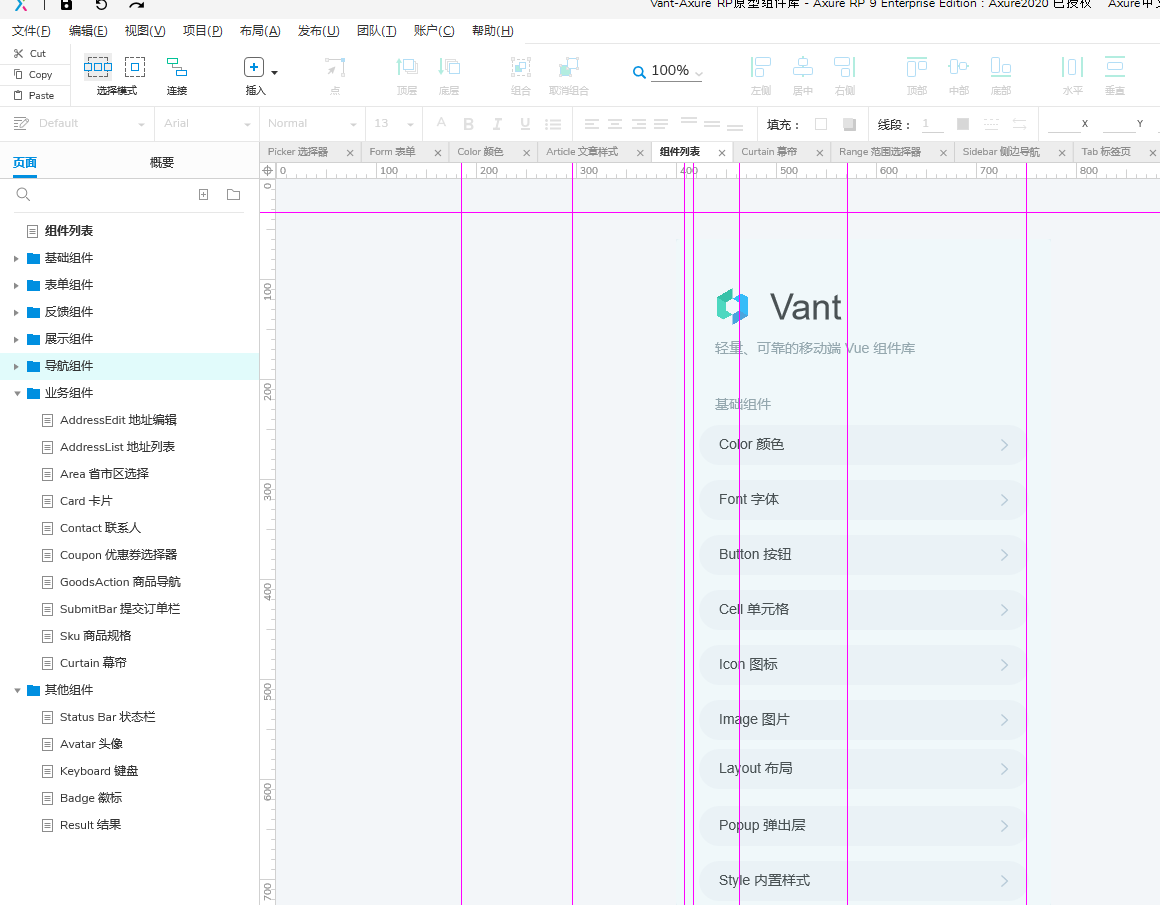Screen dimensions: 1160x905
Task: Click the add page icon in Pages panel
Action: (204, 195)
